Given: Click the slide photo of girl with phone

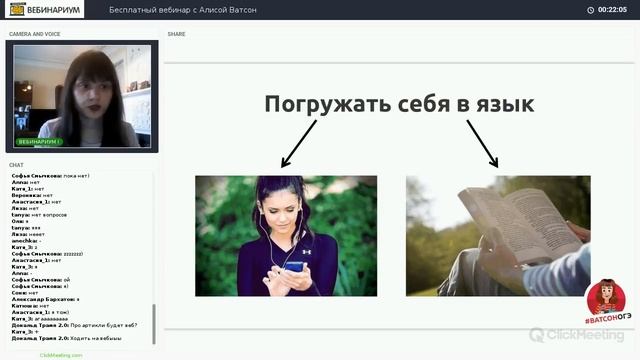Looking at the screenshot, I should pyautogui.click(x=286, y=236).
